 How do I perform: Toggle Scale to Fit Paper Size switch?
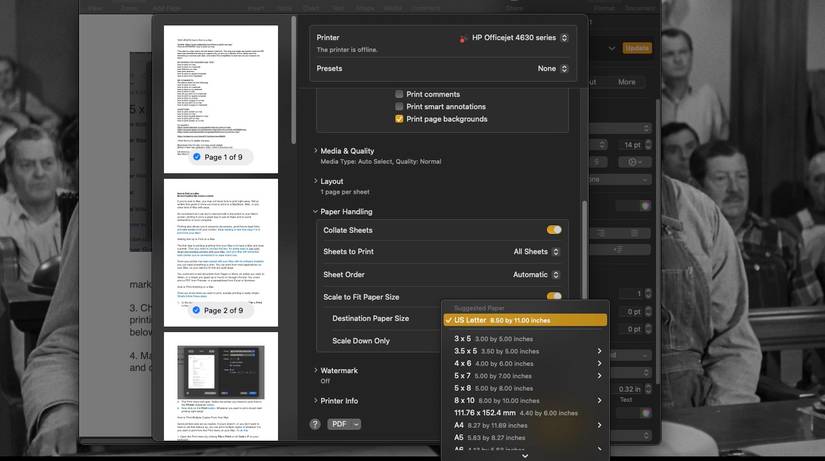[x=554, y=296]
